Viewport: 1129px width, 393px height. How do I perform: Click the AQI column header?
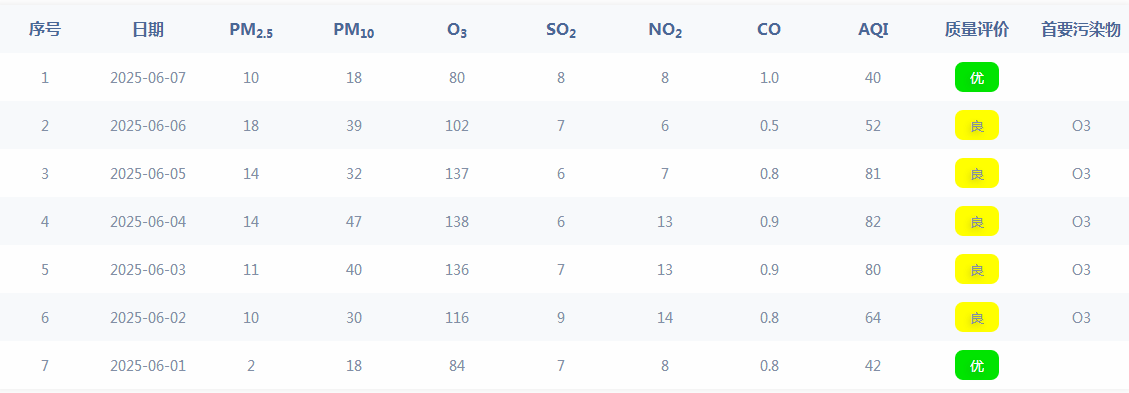coord(873,30)
